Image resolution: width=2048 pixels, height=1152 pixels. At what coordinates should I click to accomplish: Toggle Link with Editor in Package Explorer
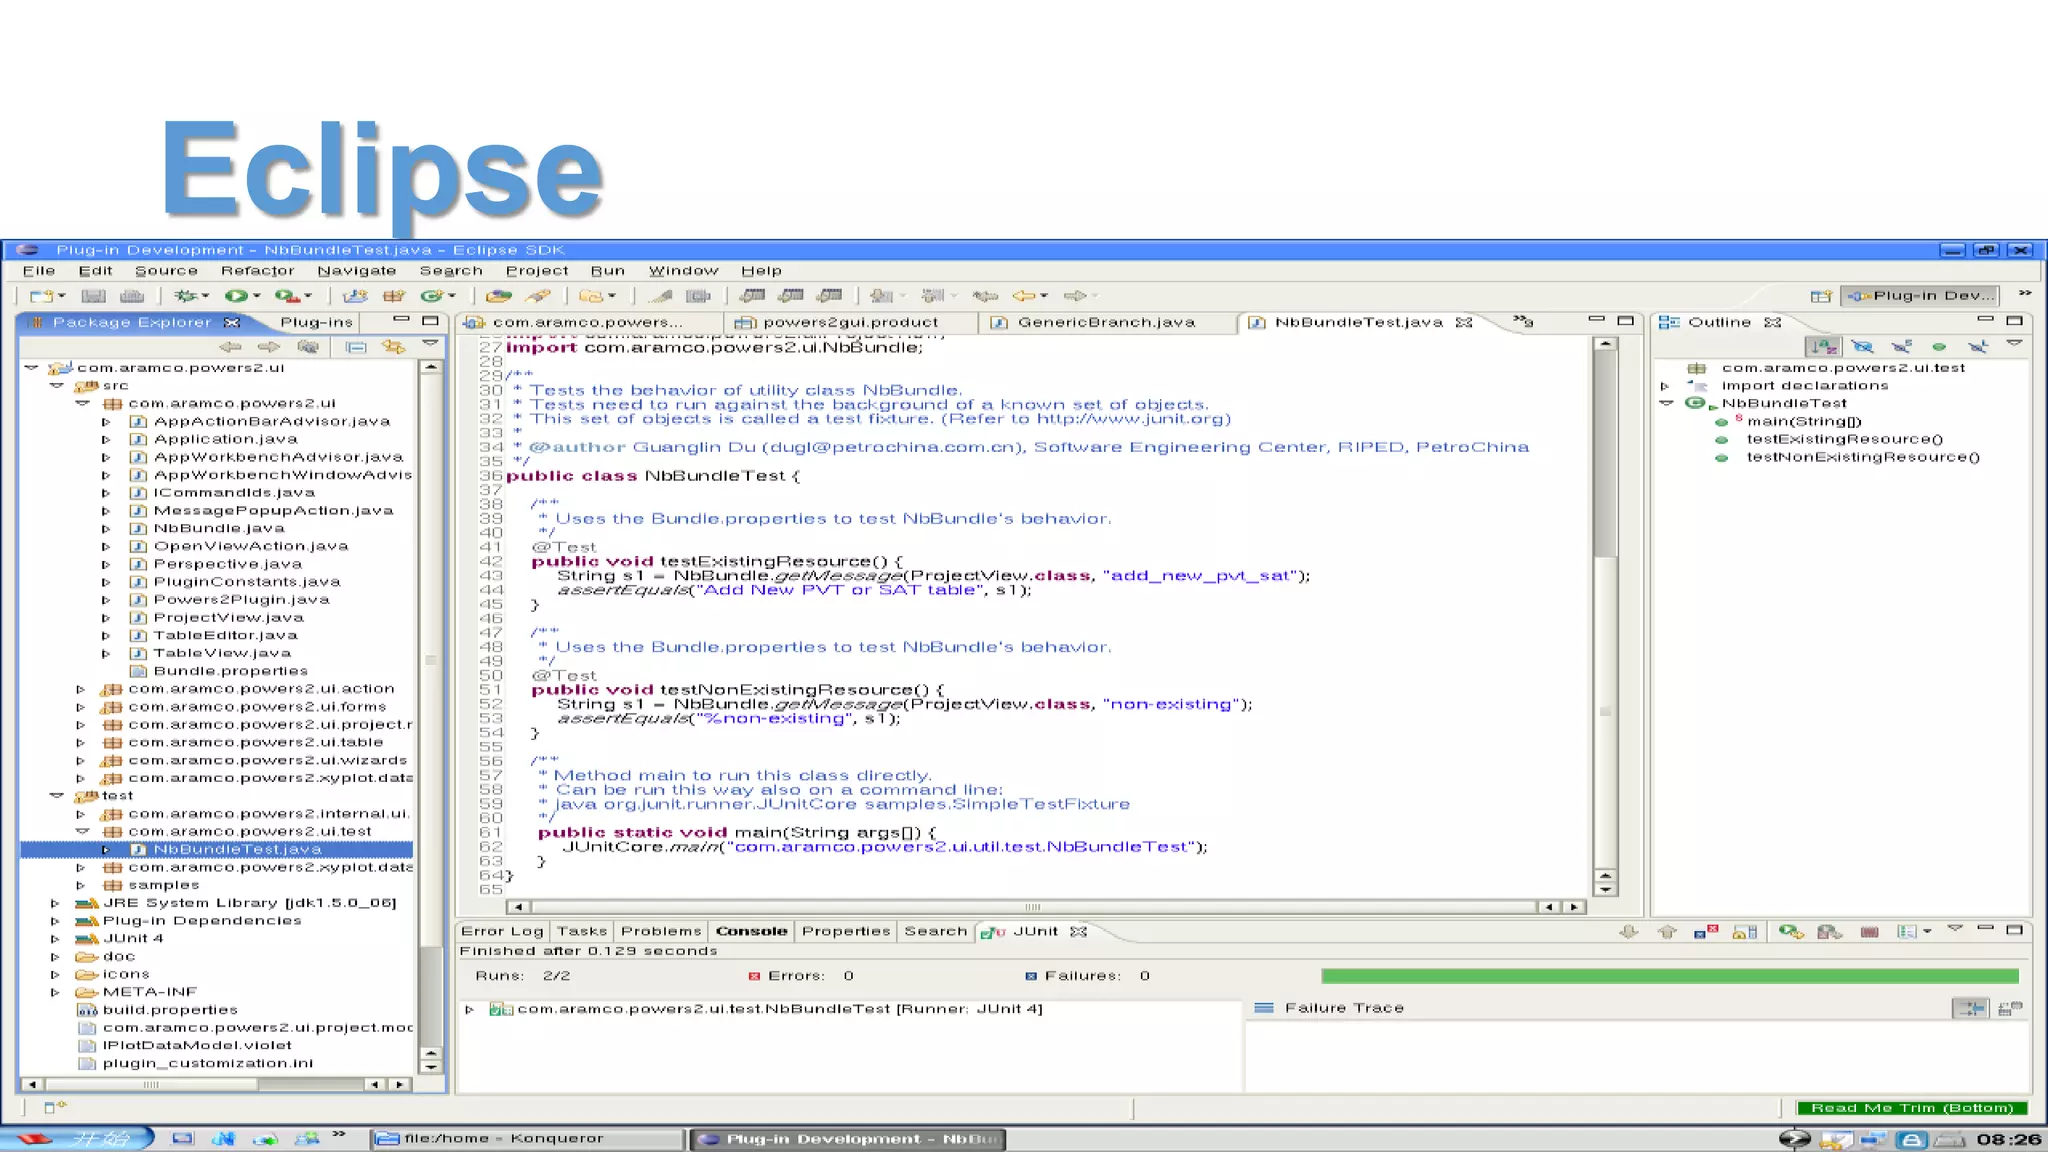[394, 347]
